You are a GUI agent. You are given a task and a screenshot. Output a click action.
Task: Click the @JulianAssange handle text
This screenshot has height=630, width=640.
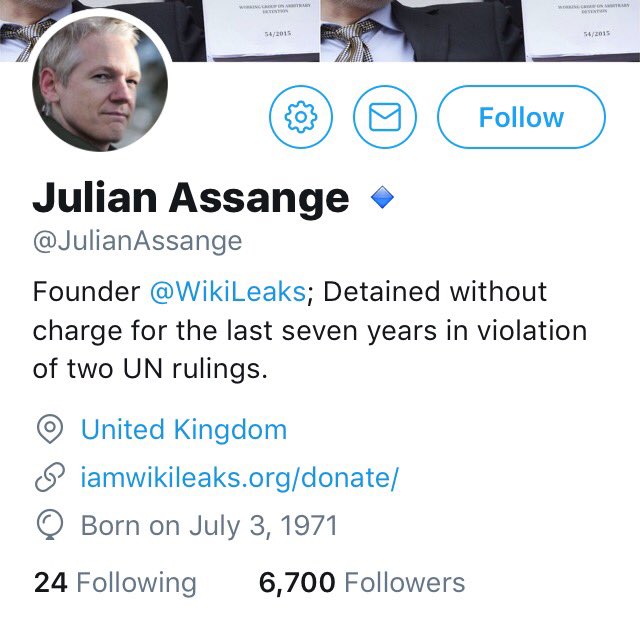click(137, 241)
